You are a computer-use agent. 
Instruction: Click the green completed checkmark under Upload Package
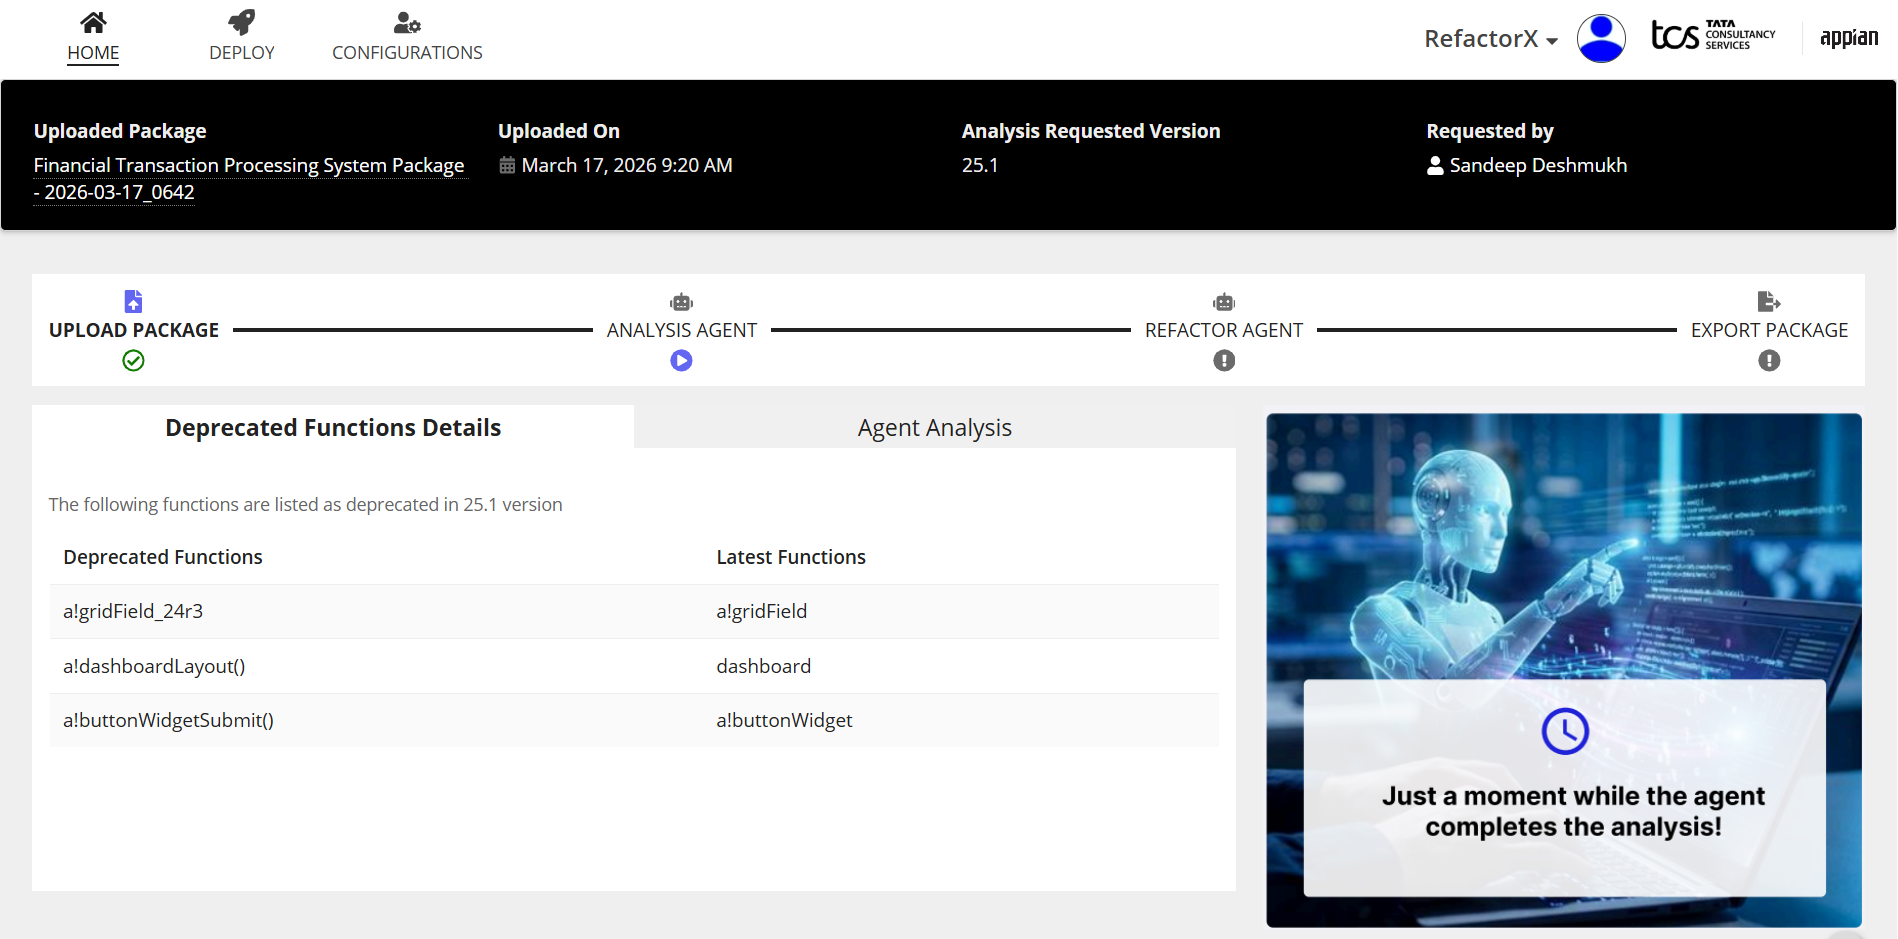[133, 361]
